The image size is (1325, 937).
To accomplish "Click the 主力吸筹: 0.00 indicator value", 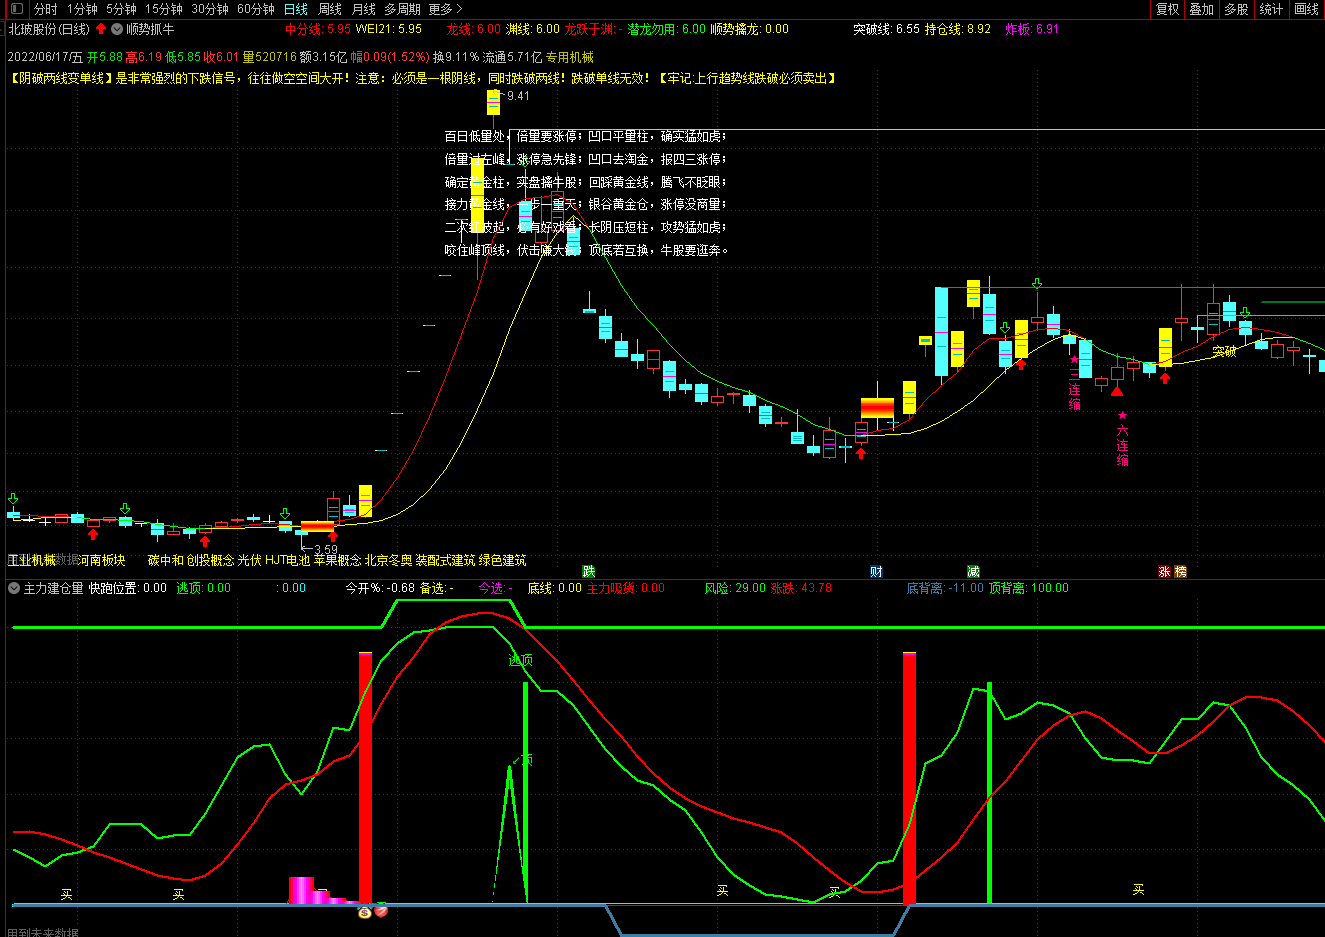I will pos(625,588).
